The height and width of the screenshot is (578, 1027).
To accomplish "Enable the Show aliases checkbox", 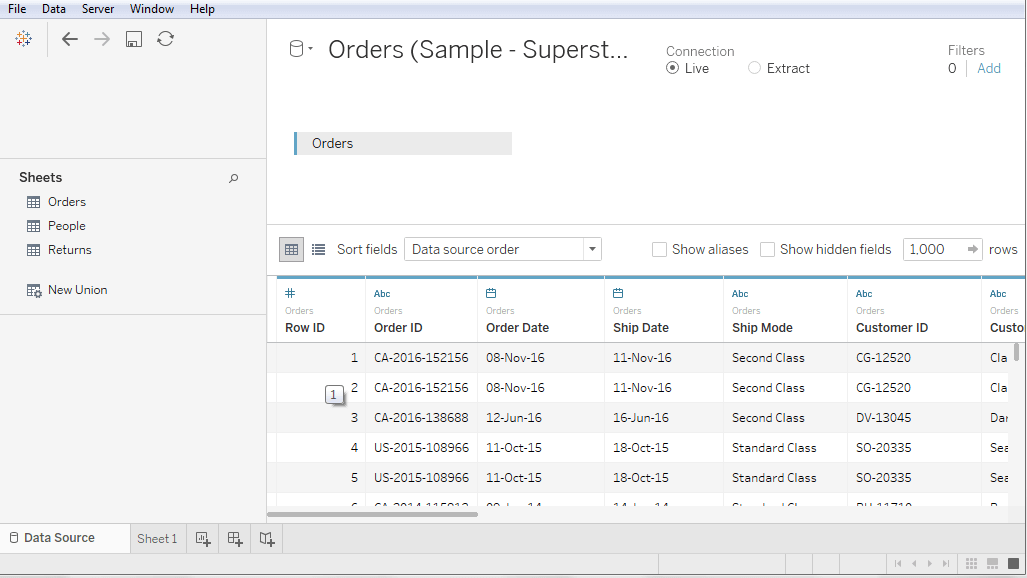I will coord(660,250).
